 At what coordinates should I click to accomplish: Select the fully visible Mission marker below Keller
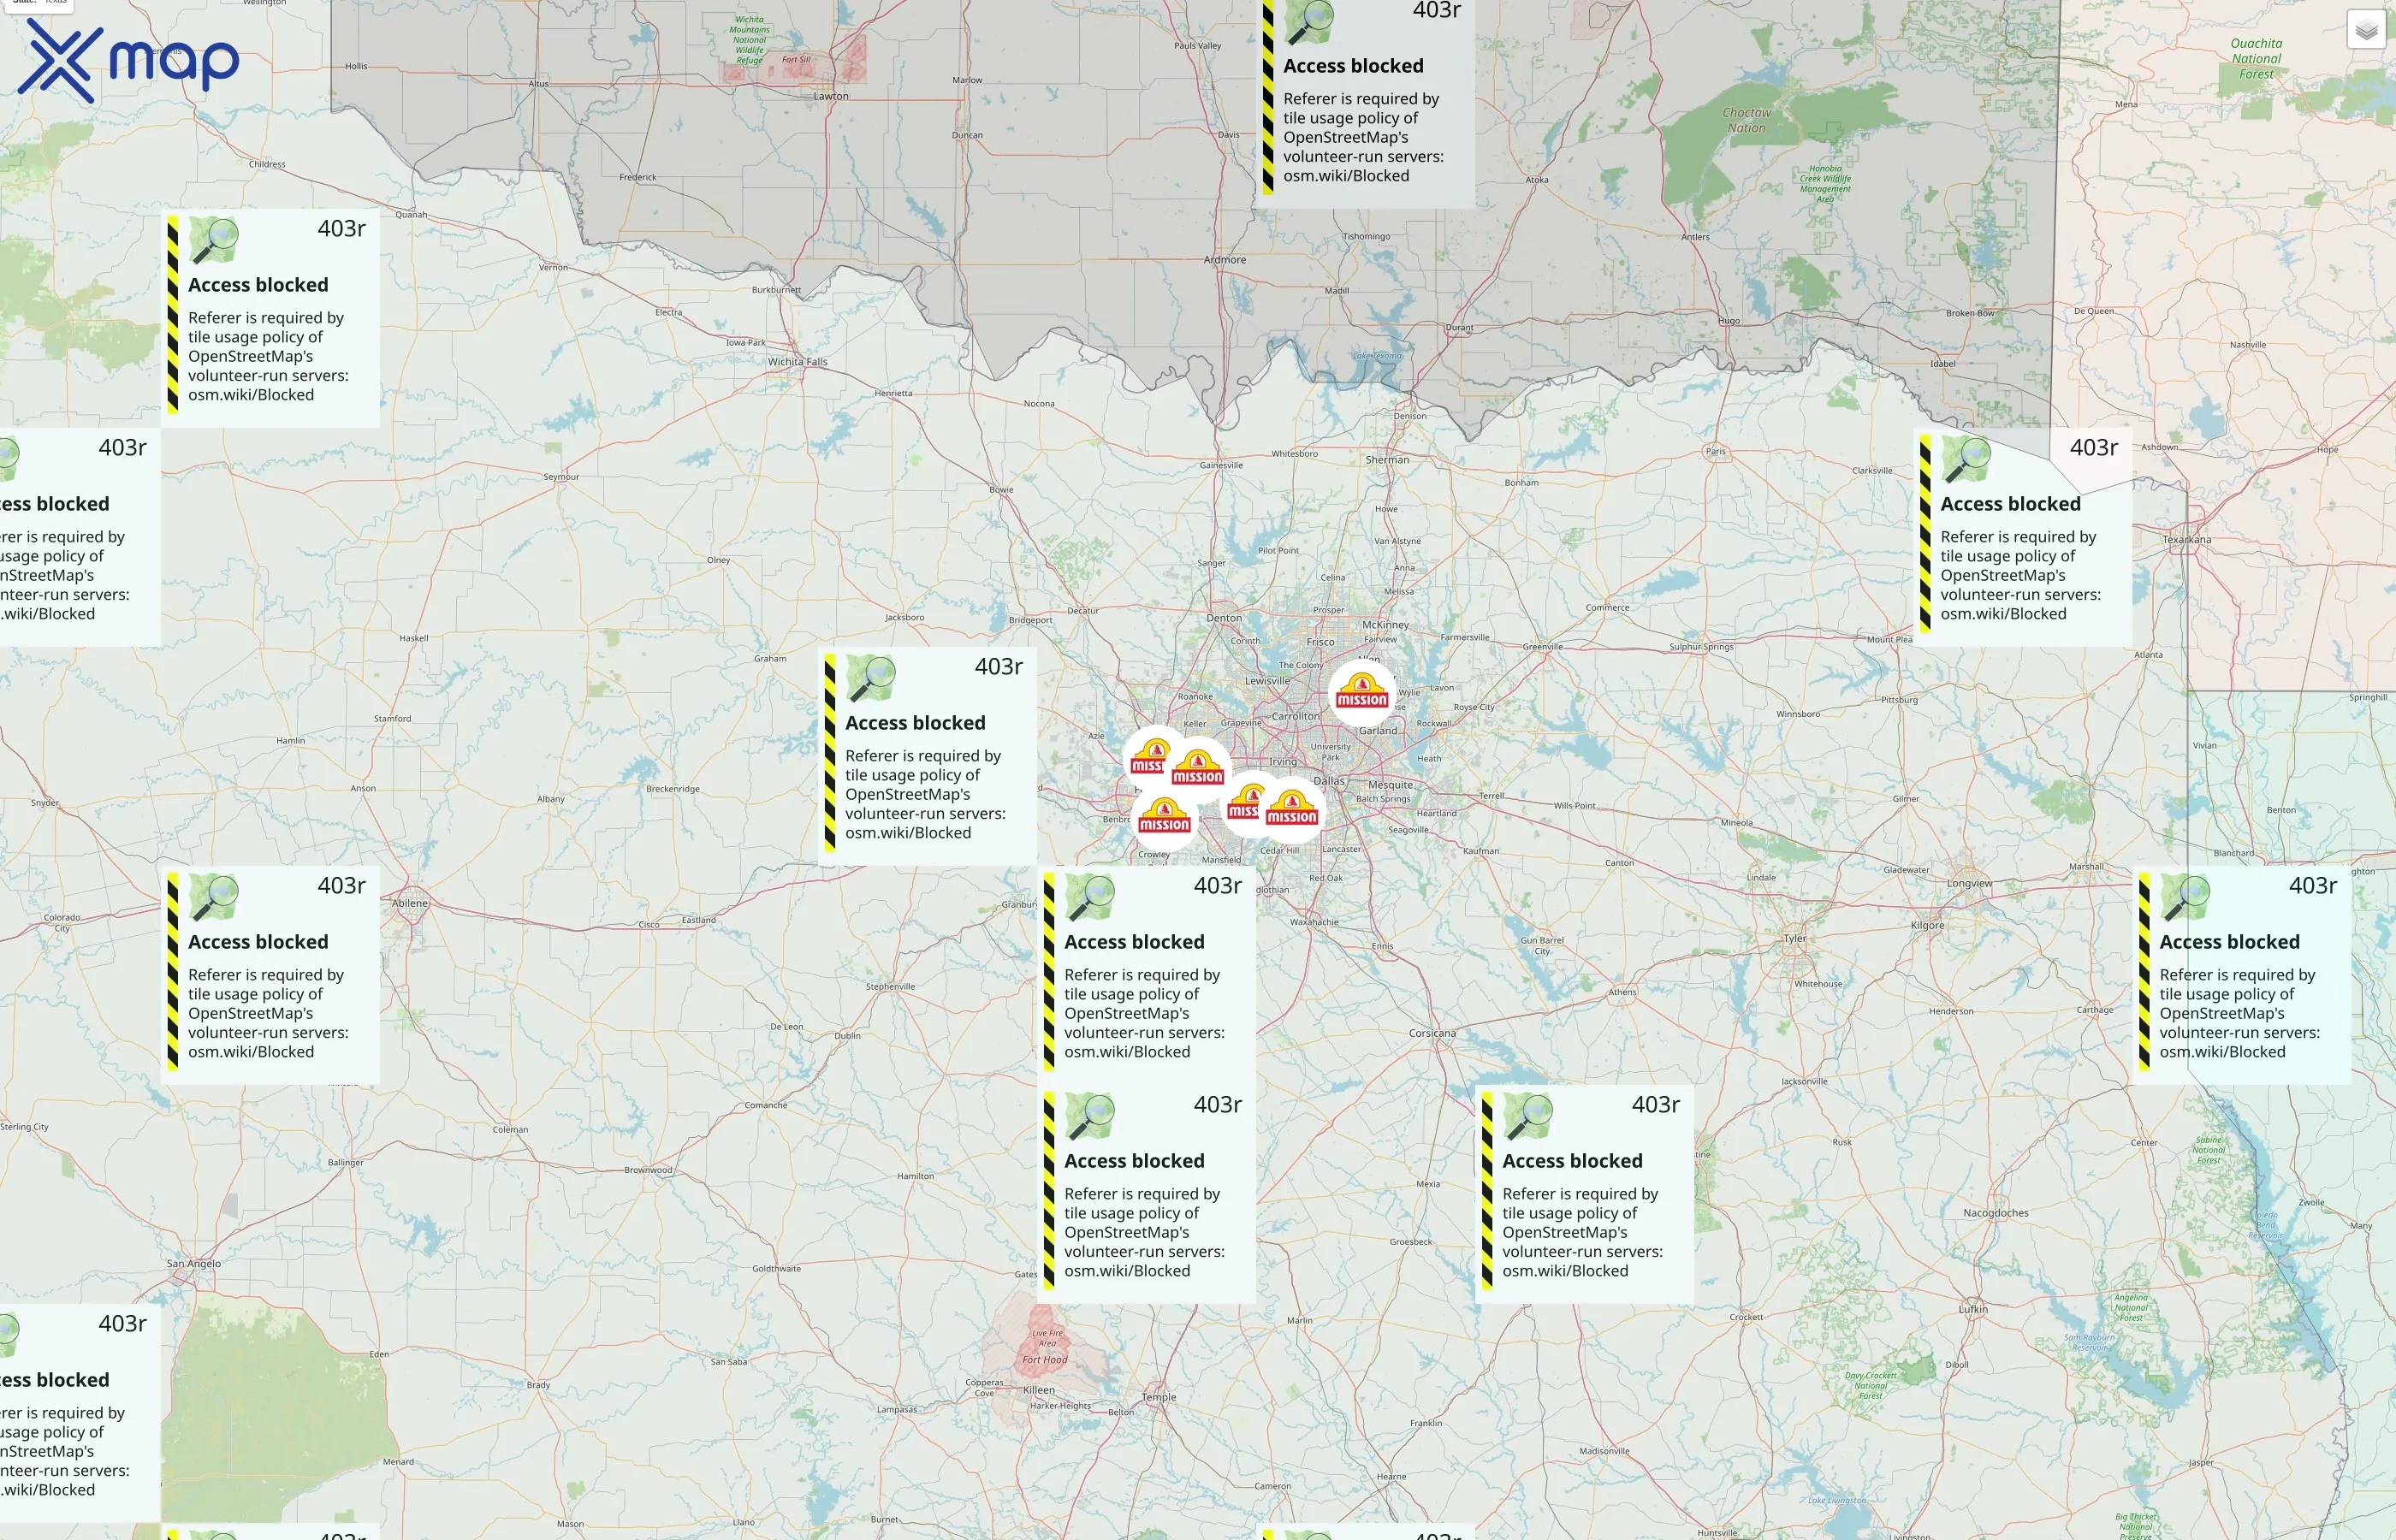click(1198, 769)
